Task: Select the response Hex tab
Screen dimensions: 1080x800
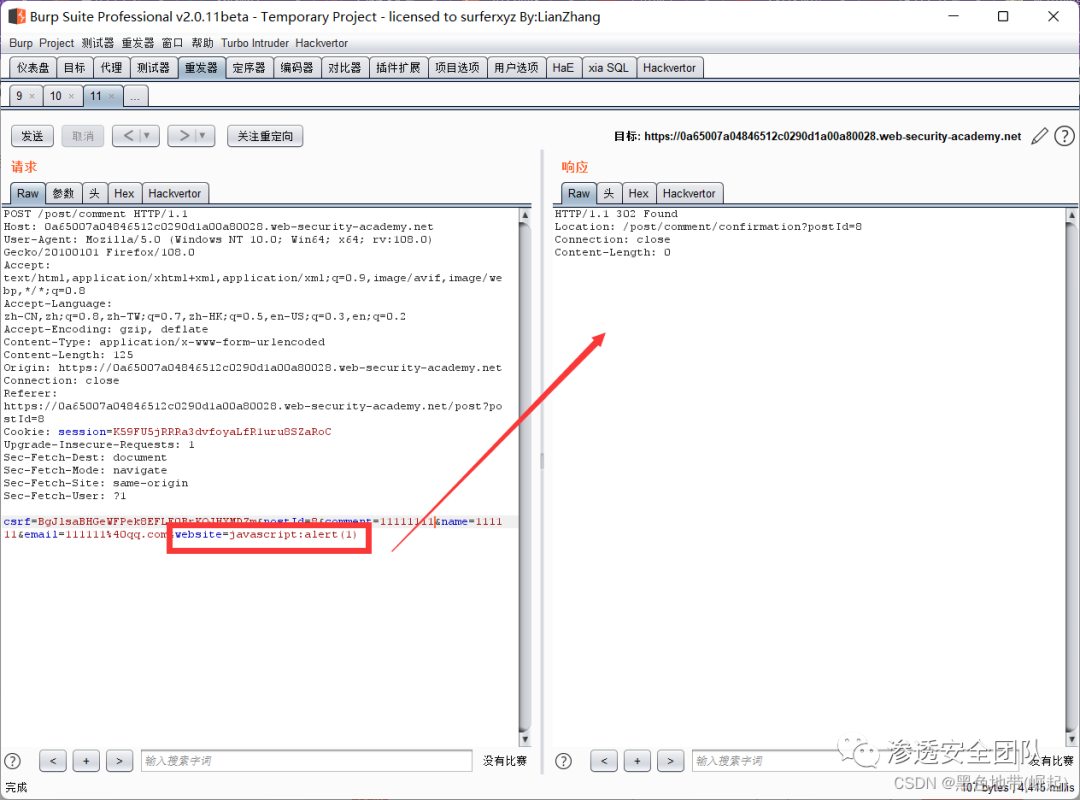Action: click(638, 194)
